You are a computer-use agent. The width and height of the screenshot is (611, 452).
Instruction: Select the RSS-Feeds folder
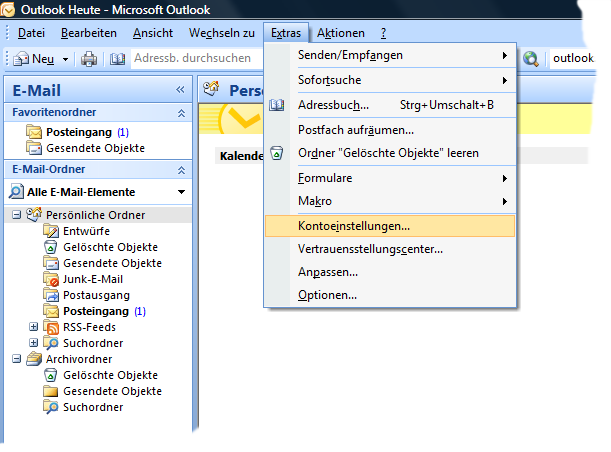[89, 327]
